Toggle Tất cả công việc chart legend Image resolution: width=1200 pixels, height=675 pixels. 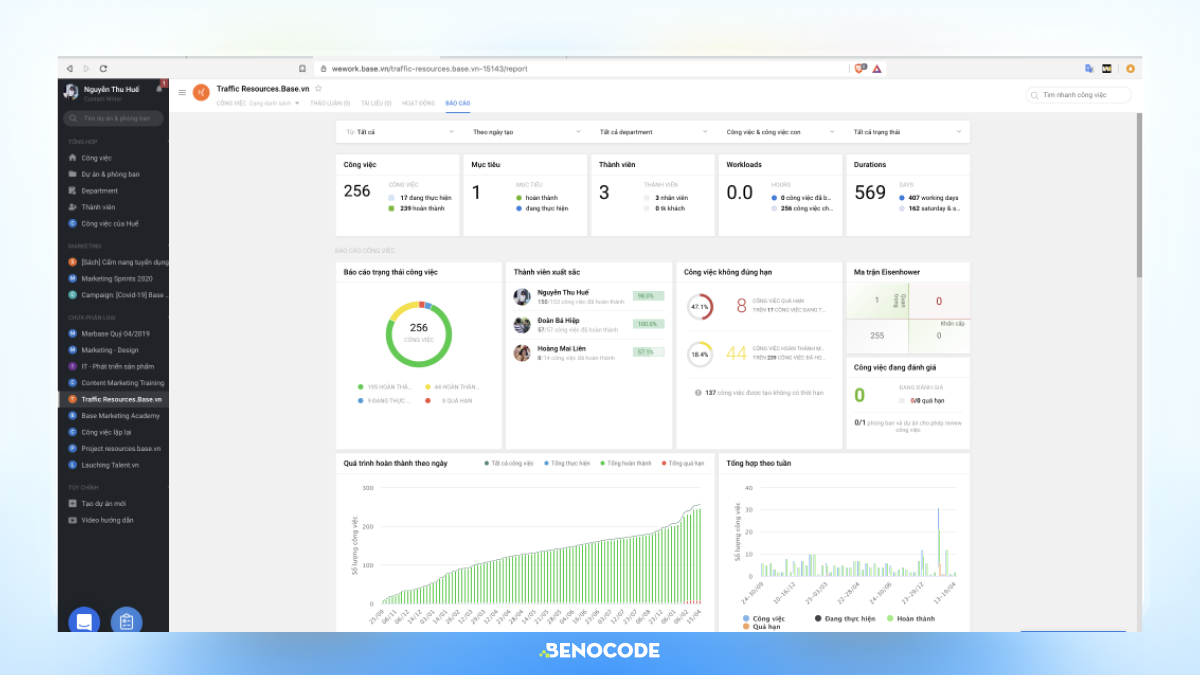coord(511,463)
